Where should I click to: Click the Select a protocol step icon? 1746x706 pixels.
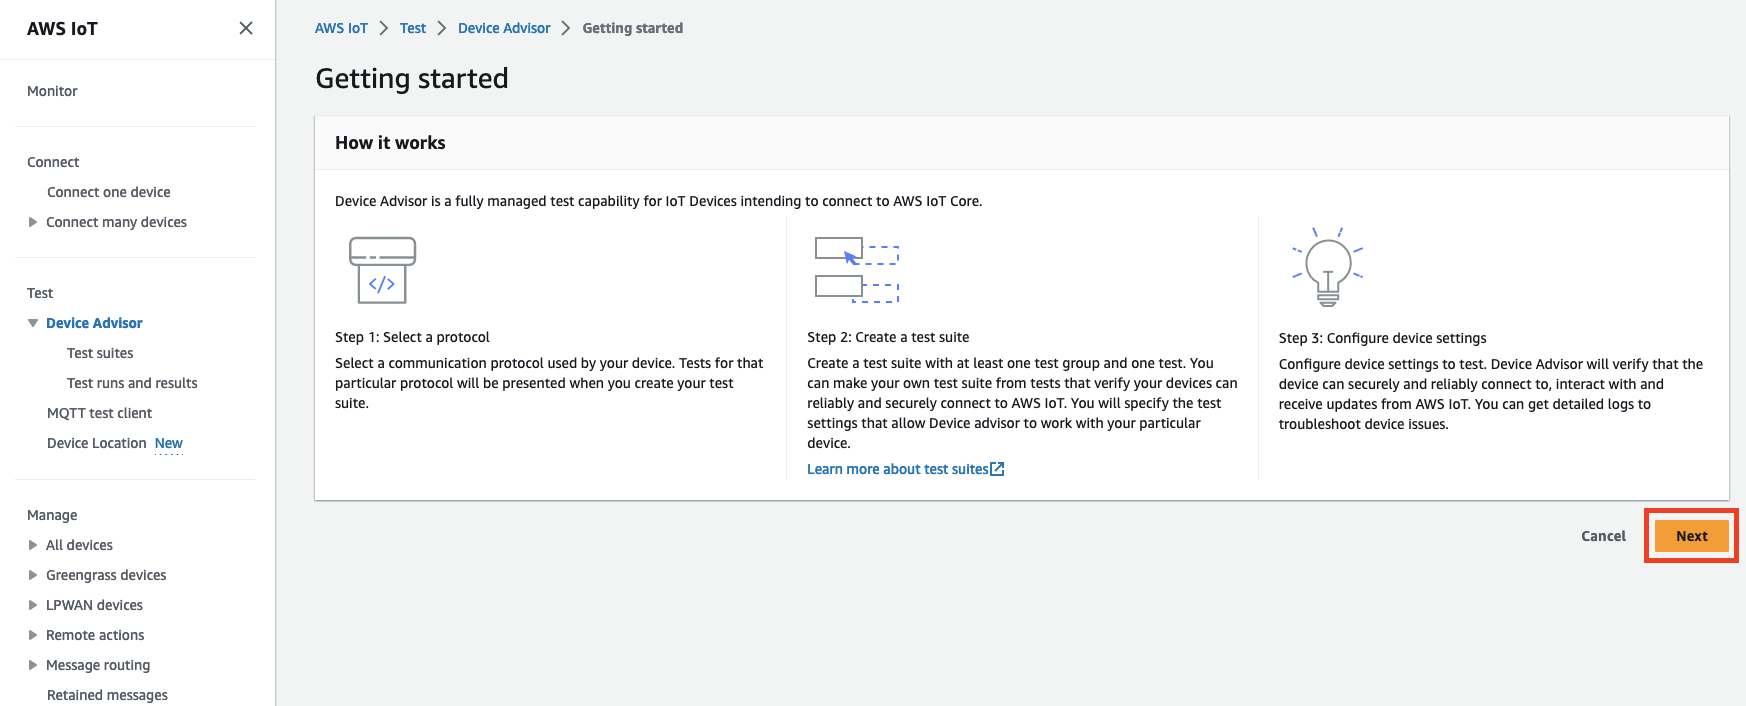coord(382,270)
